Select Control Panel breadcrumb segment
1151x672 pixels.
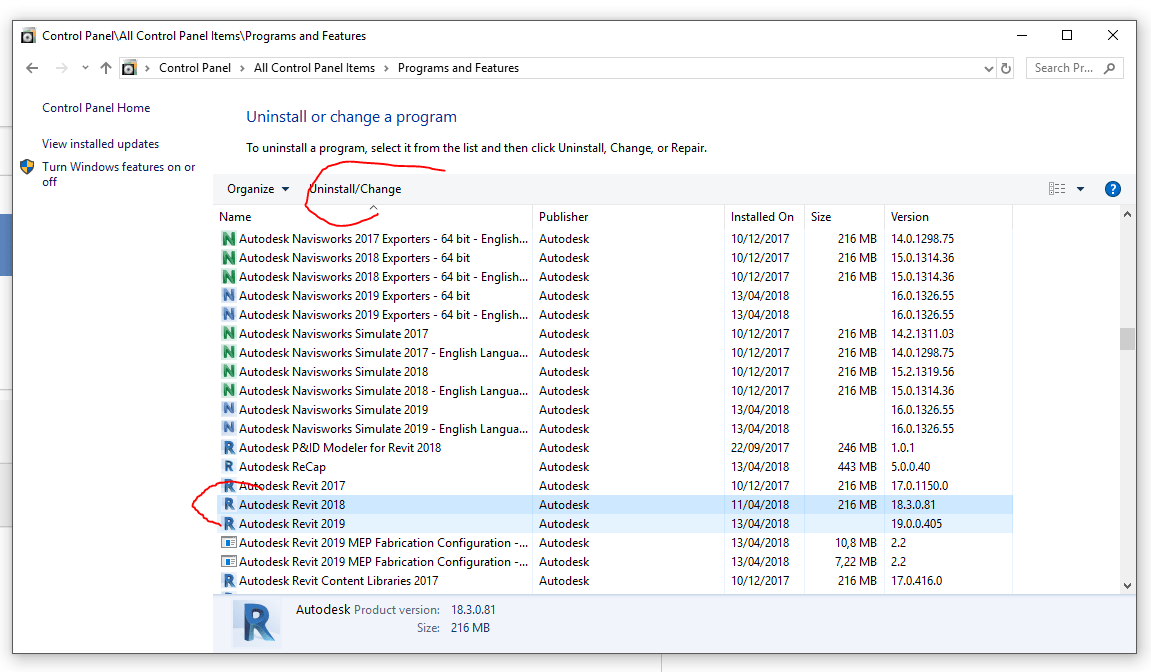(x=195, y=68)
